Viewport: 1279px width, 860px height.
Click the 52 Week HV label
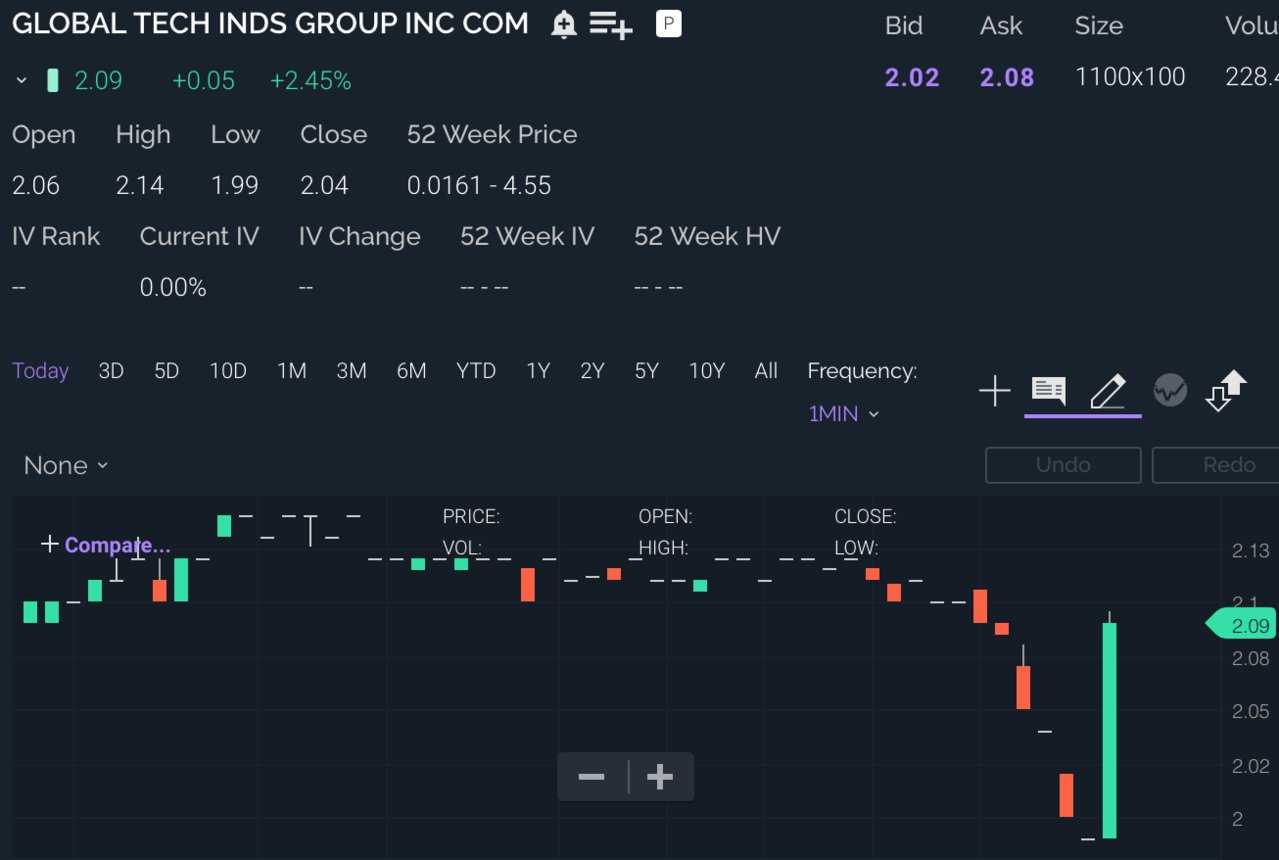(x=707, y=237)
